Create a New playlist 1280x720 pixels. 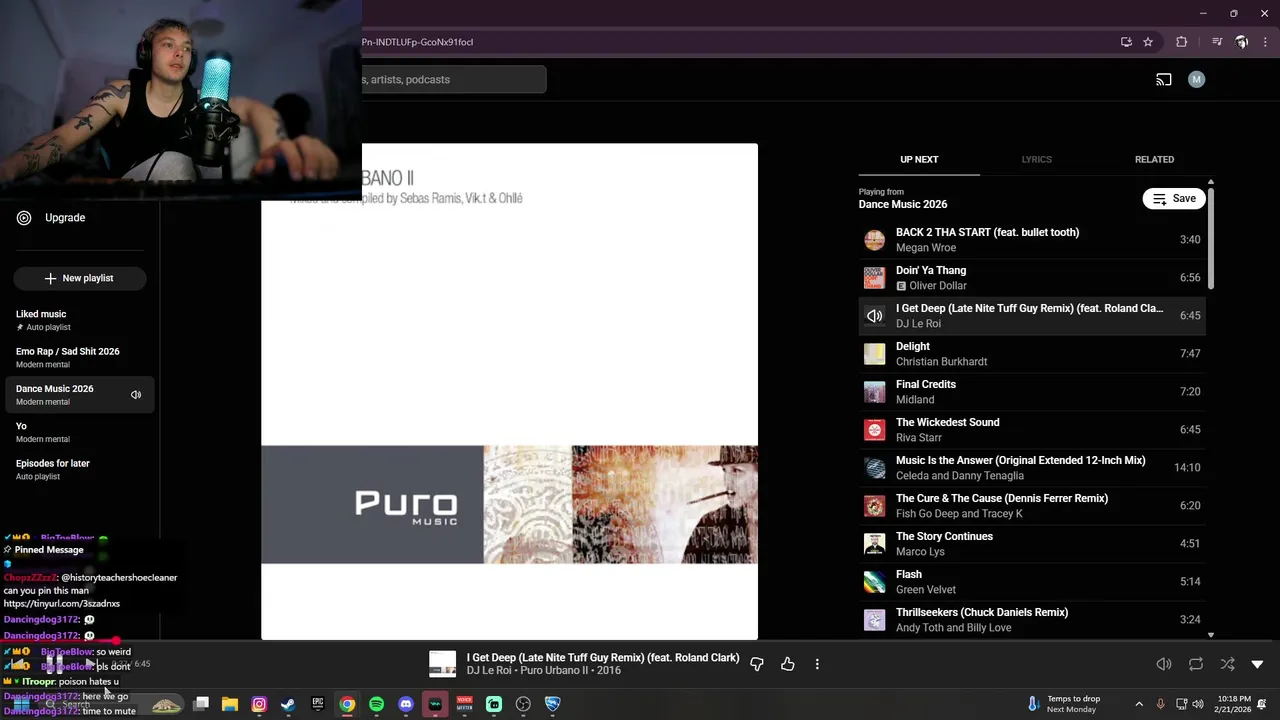click(80, 278)
